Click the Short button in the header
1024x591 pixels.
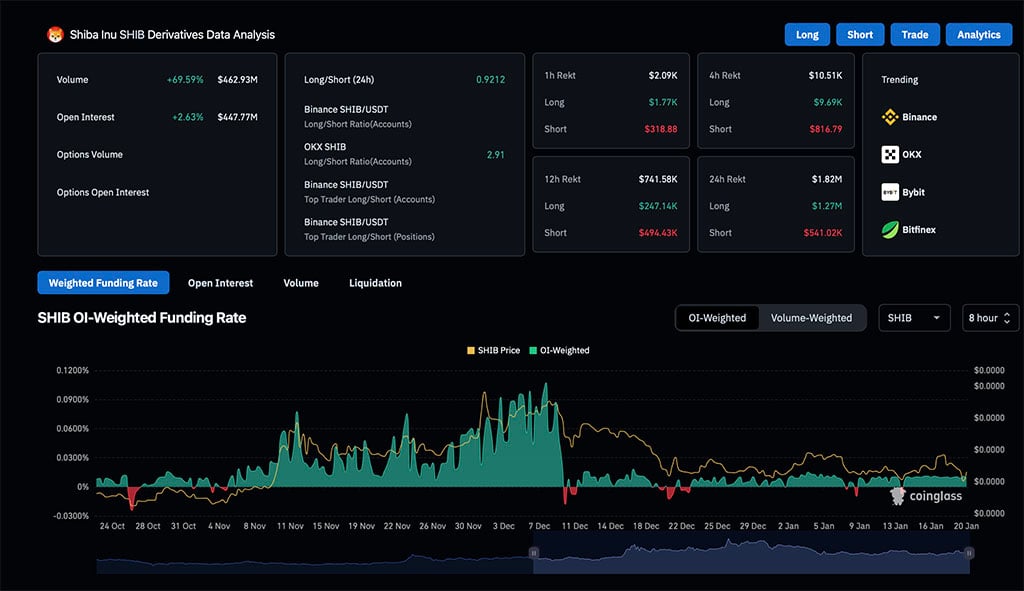point(859,33)
